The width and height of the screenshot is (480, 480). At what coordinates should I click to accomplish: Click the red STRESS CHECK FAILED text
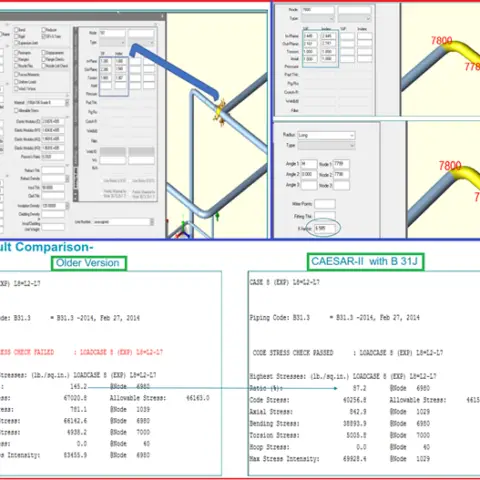tap(27, 352)
